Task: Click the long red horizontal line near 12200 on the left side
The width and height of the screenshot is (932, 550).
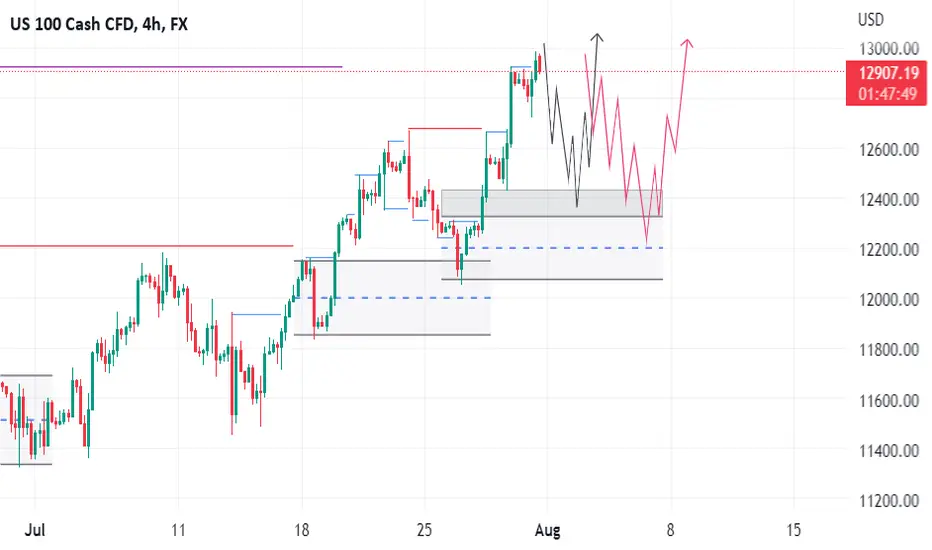Action: coord(147,246)
